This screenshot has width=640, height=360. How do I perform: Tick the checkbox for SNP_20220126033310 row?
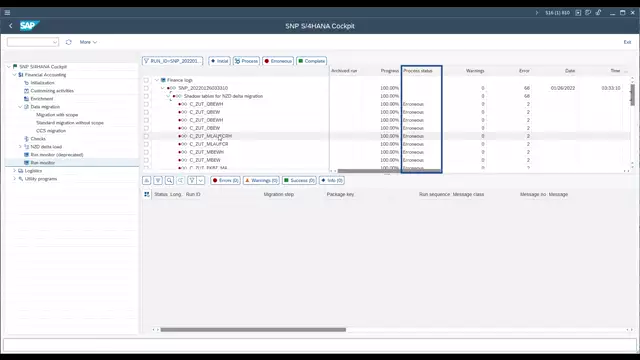[146, 88]
